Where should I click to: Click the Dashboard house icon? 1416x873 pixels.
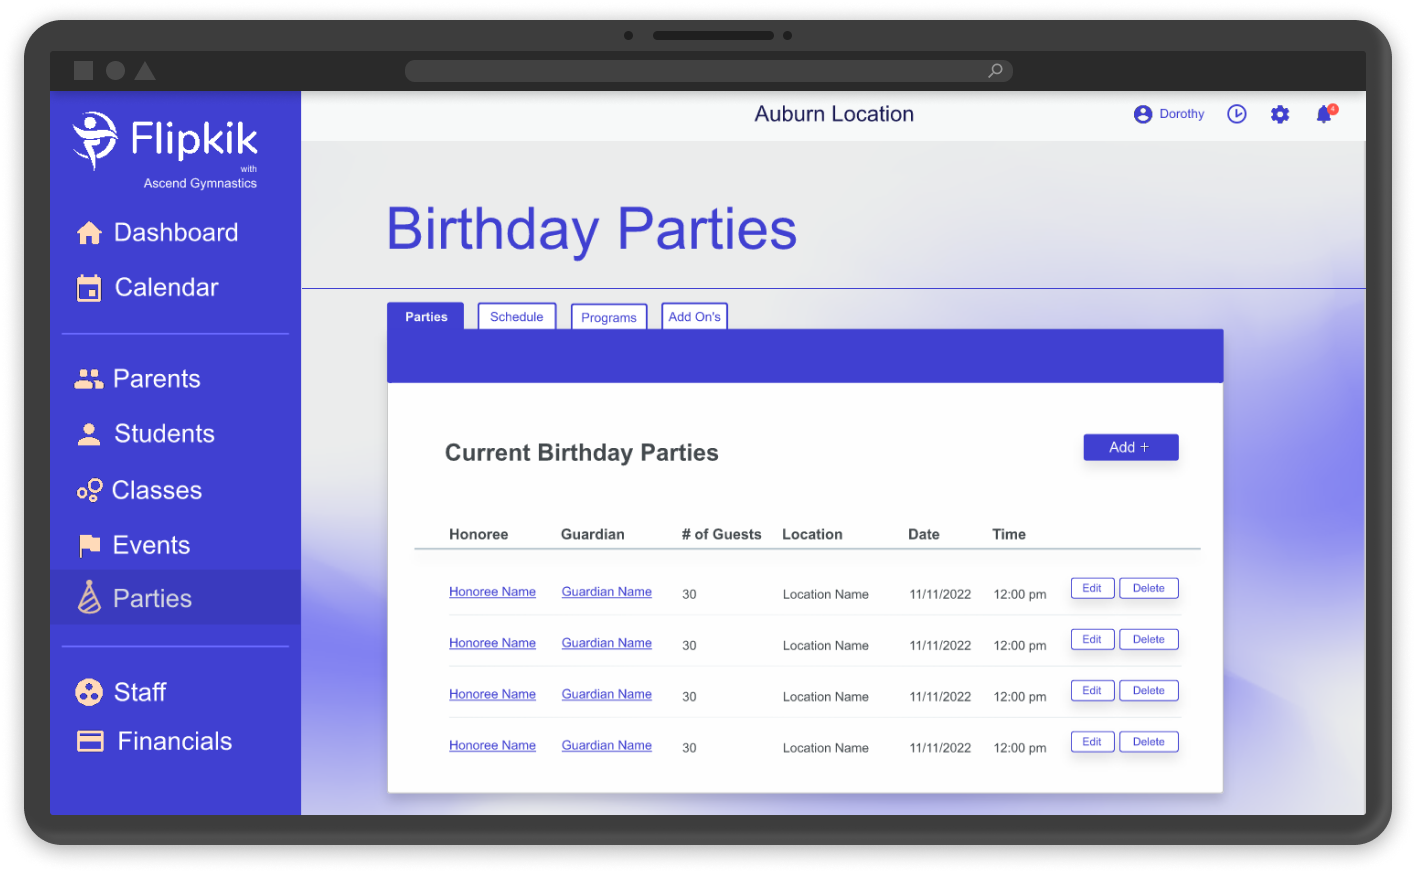(x=89, y=233)
